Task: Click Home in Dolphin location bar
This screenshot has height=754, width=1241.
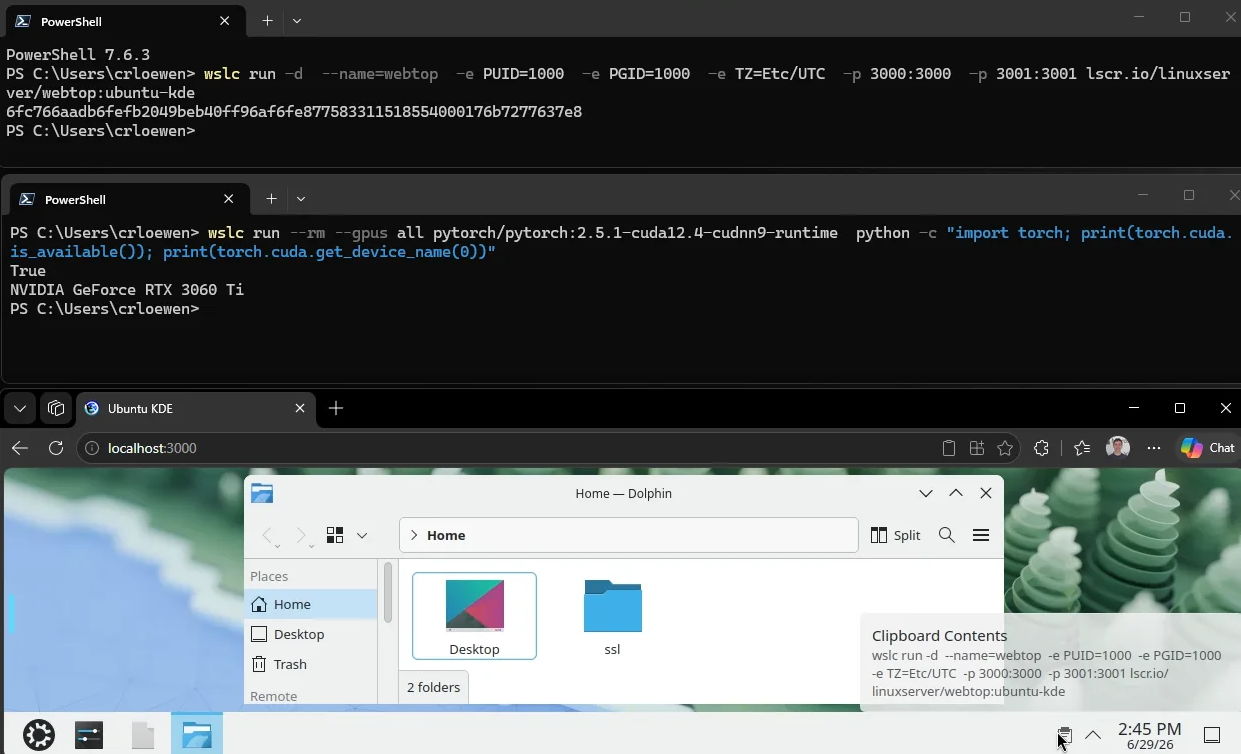Action: pos(446,535)
